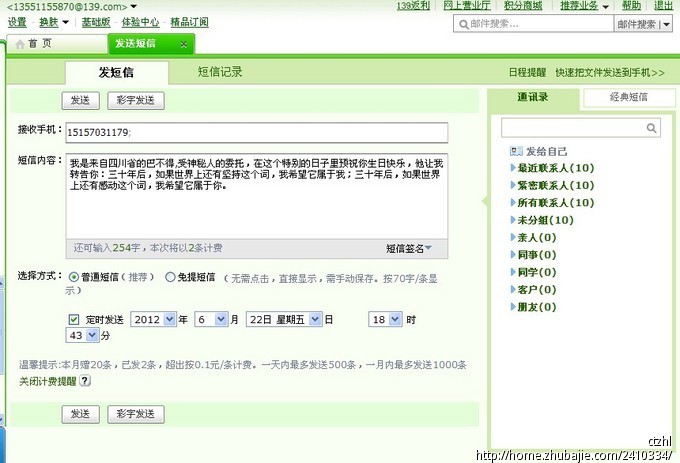
Task: Click the bottom 发送 button
Action: pyautogui.click(x=81, y=414)
